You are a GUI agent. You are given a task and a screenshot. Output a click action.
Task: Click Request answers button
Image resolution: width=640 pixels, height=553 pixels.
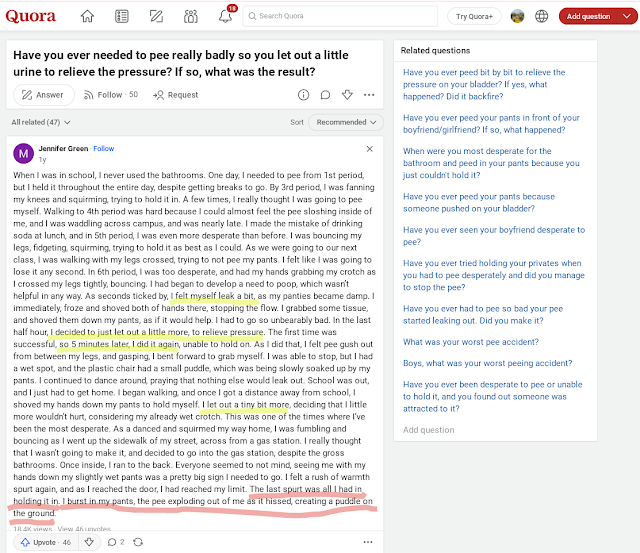click(x=176, y=95)
